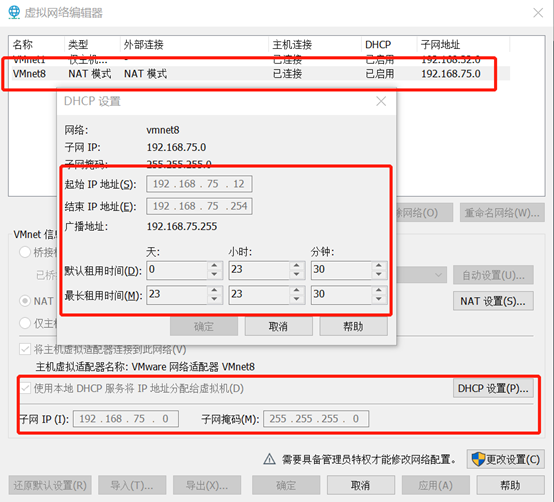The width and height of the screenshot is (554, 502).
Task: Increase default lease hours with up arrow
Action: [297, 266]
